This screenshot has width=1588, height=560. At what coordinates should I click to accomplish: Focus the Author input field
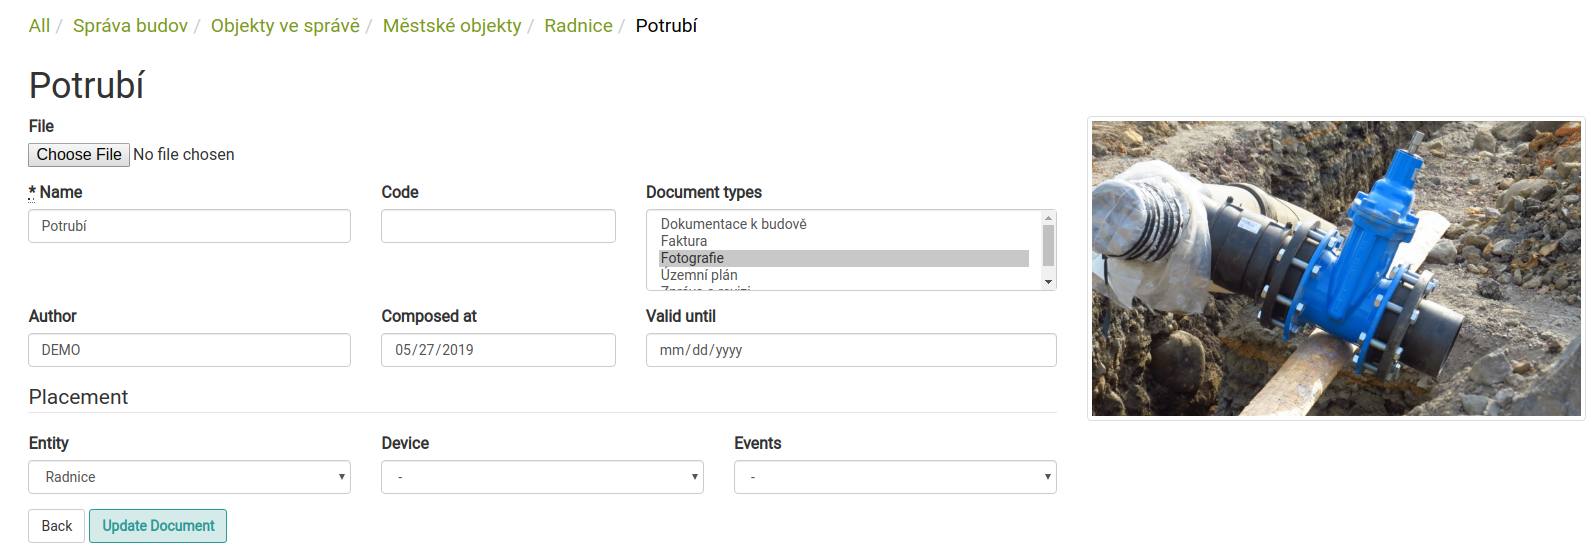(190, 350)
